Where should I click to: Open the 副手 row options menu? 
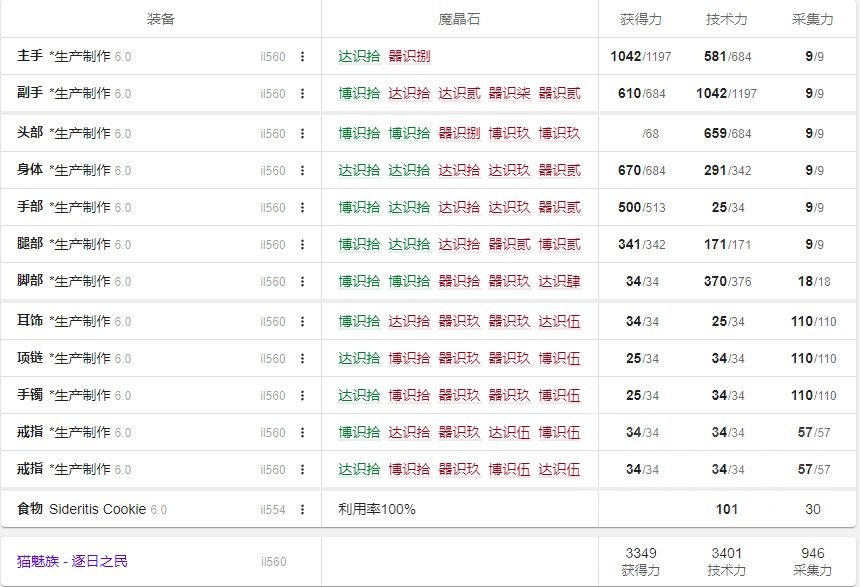coord(303,94)
